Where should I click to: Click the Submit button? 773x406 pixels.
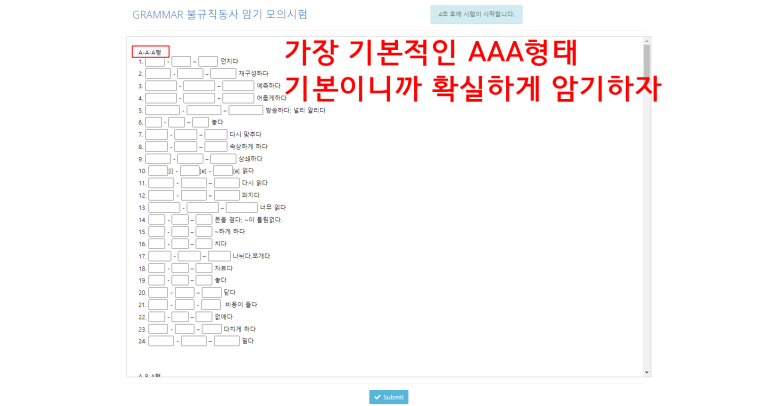point(388,397)
